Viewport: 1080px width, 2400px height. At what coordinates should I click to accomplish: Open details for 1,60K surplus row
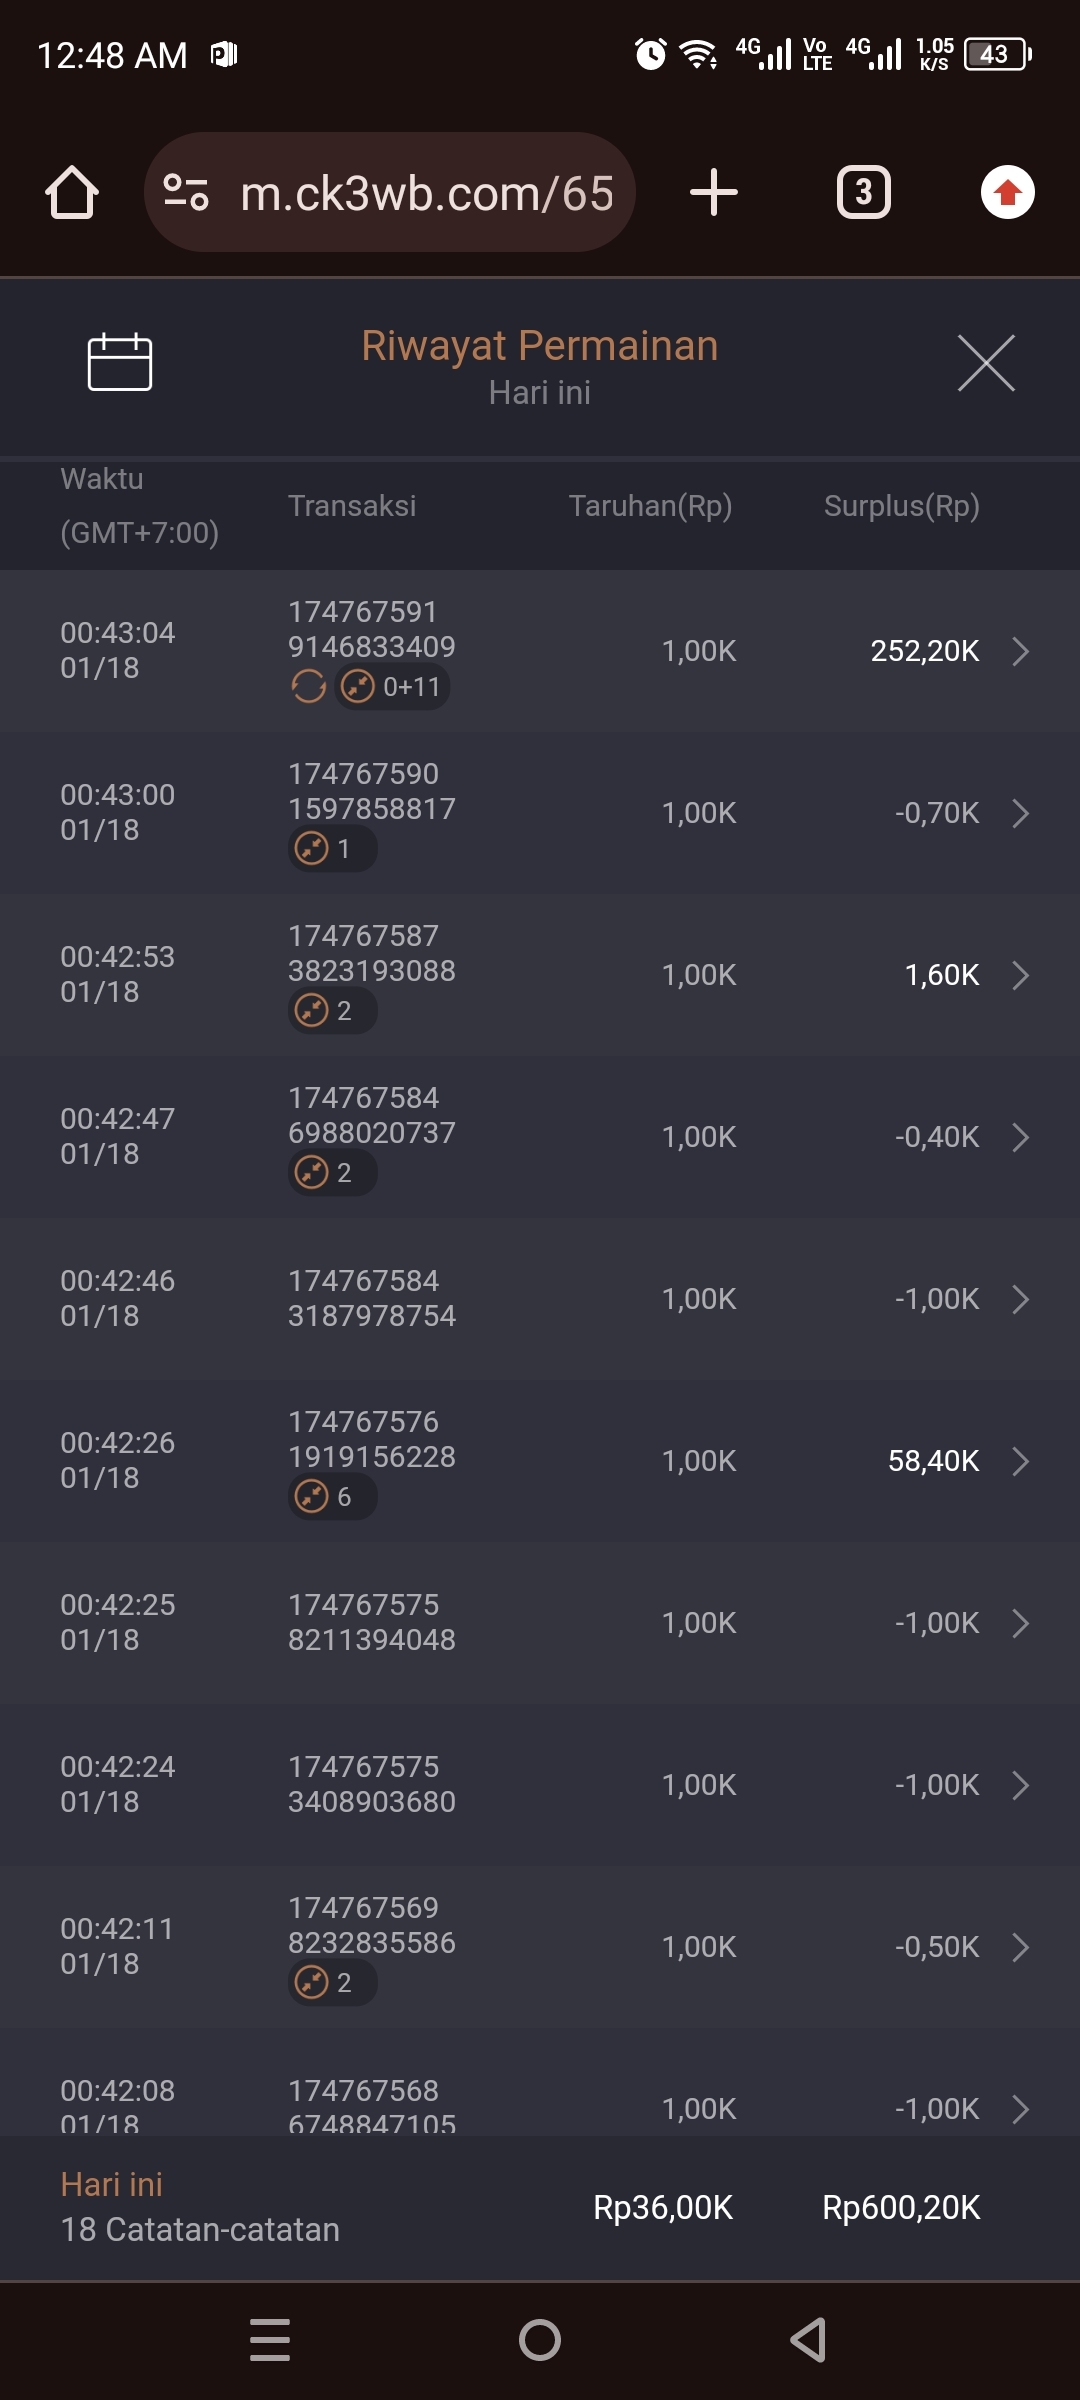point(1020,975)
